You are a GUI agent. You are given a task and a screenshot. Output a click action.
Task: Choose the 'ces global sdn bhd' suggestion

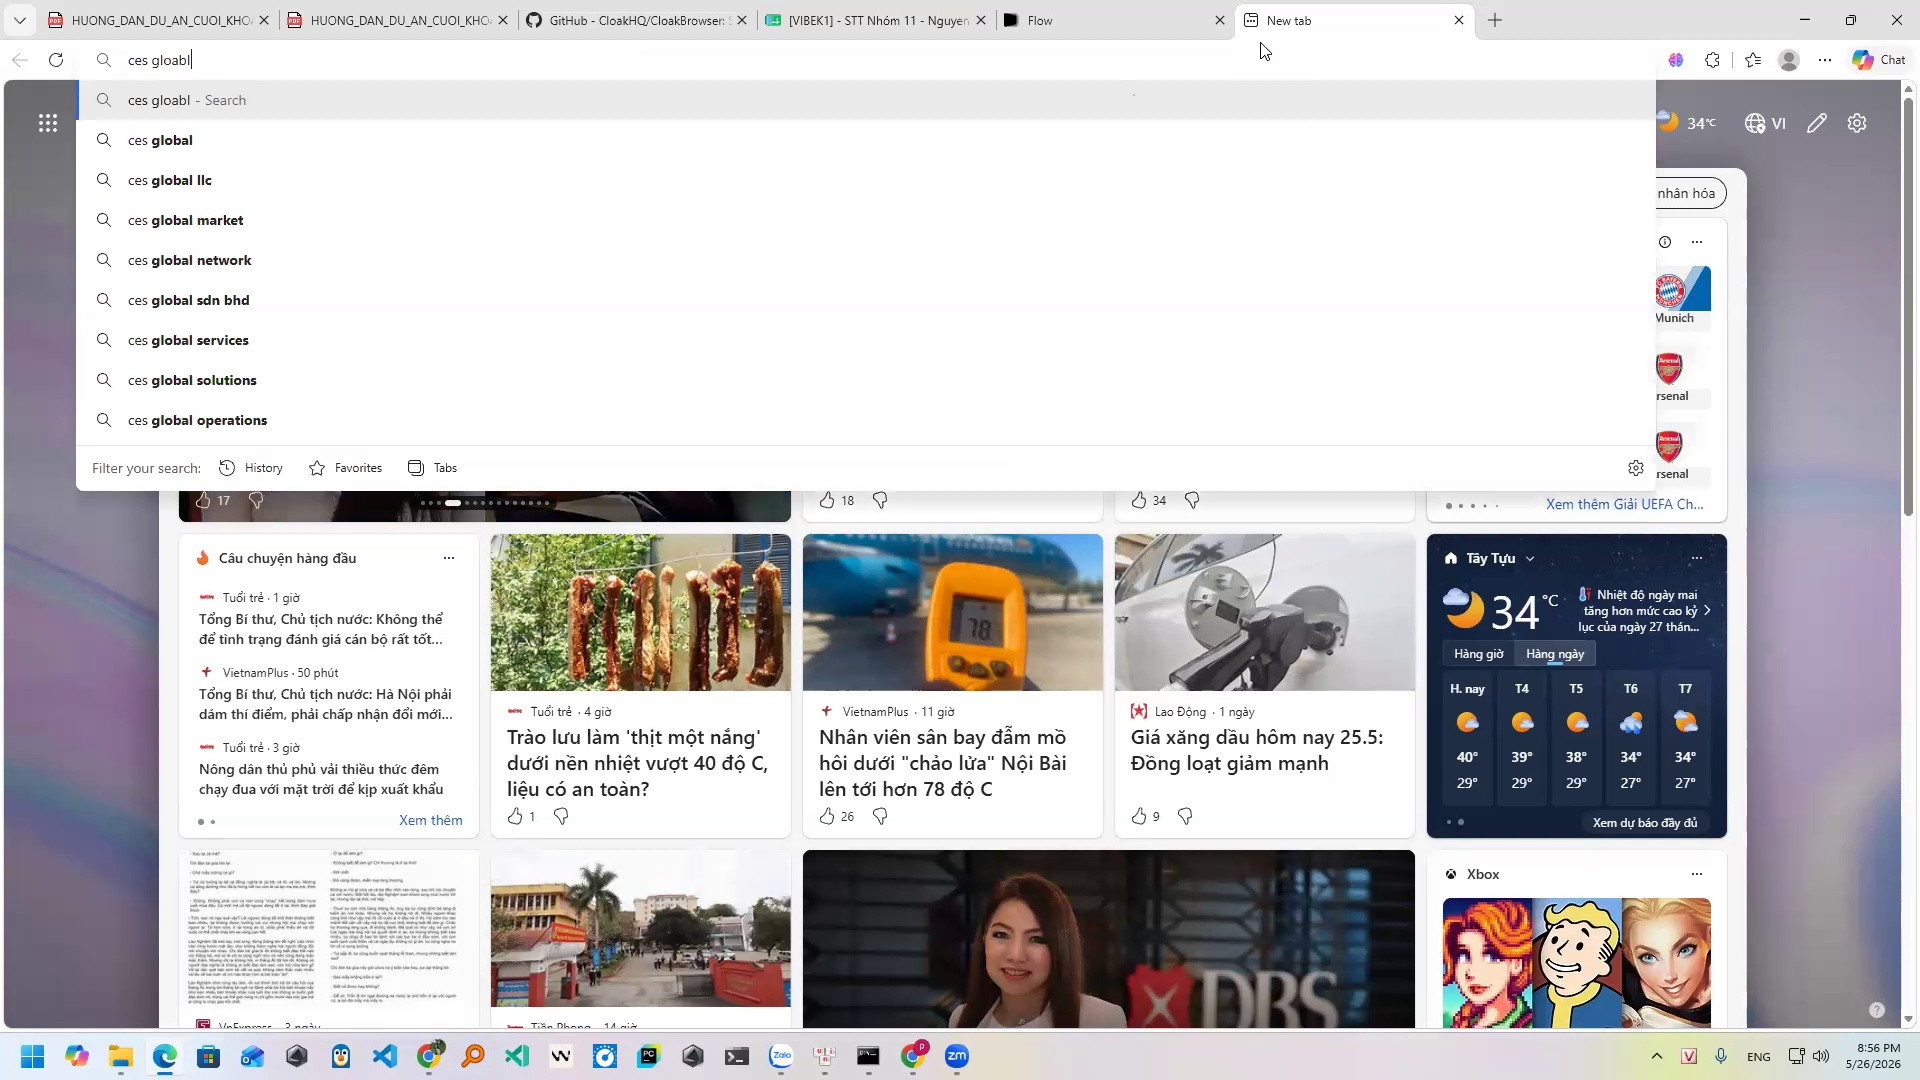pos(866,300)
